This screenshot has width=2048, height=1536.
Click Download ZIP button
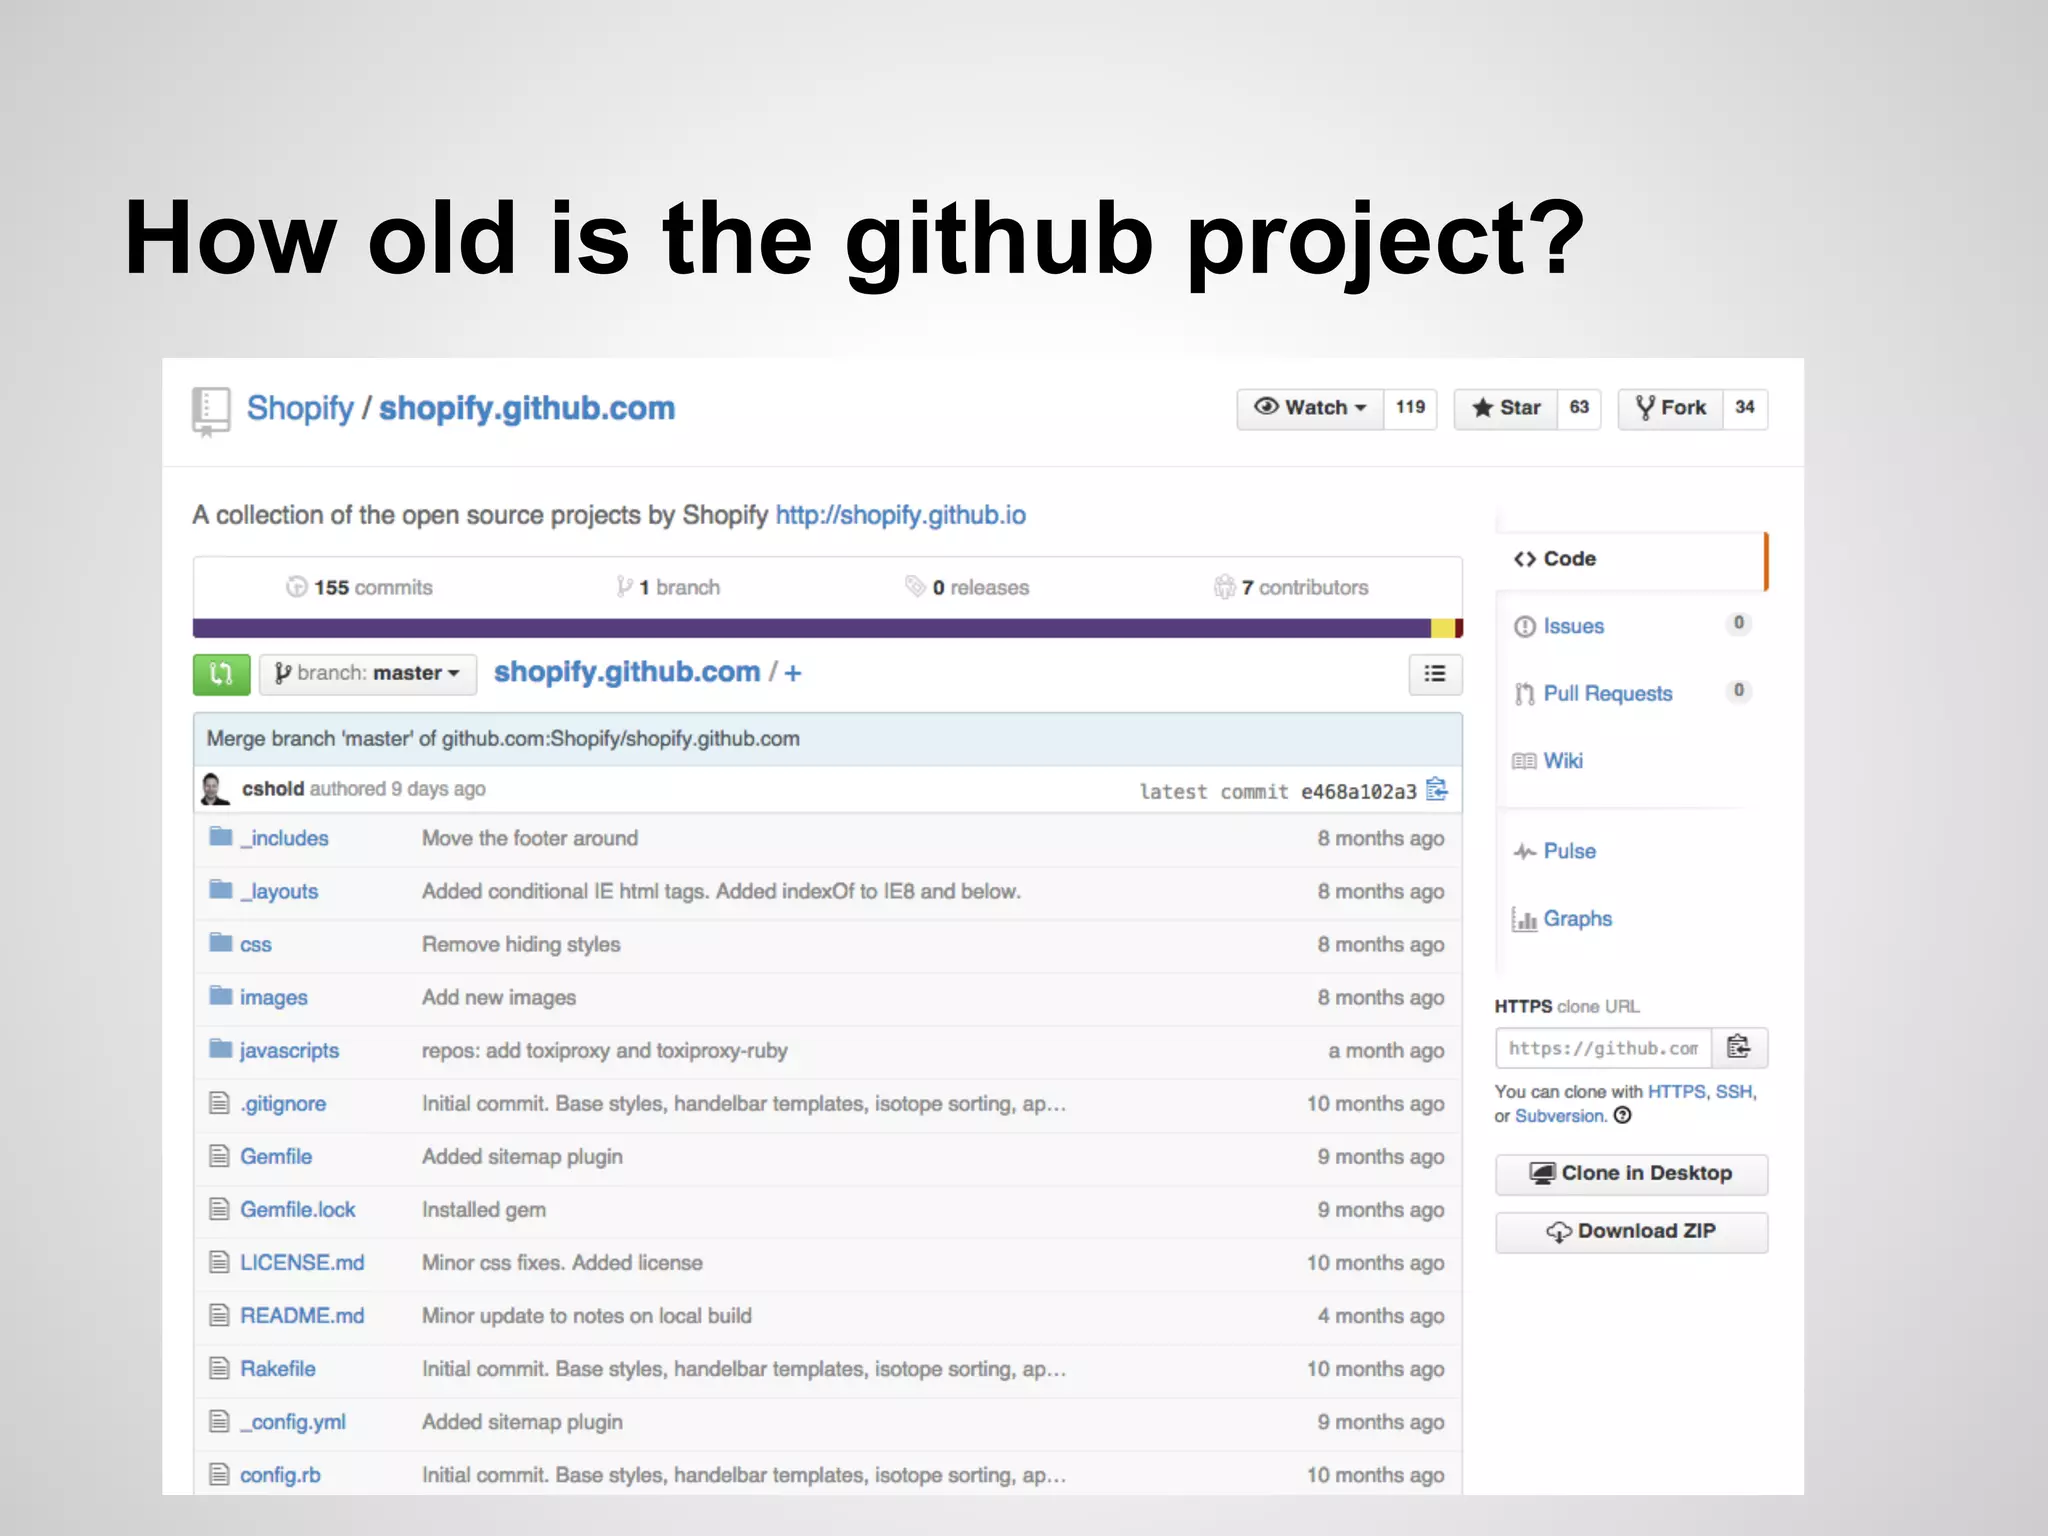1632,1232
